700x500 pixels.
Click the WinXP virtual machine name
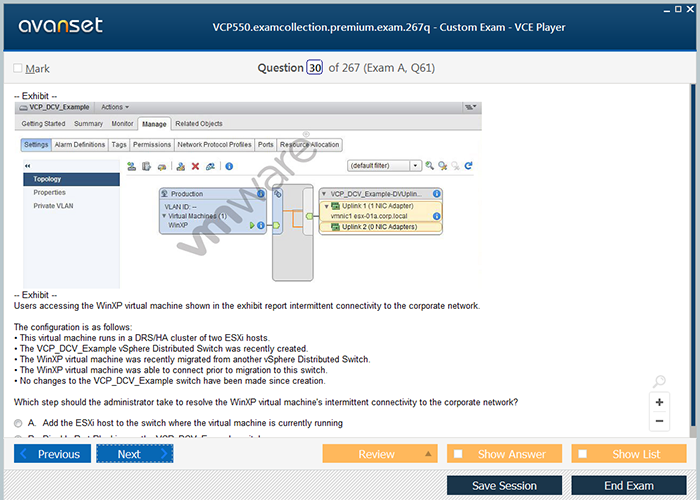click(178, 225)
